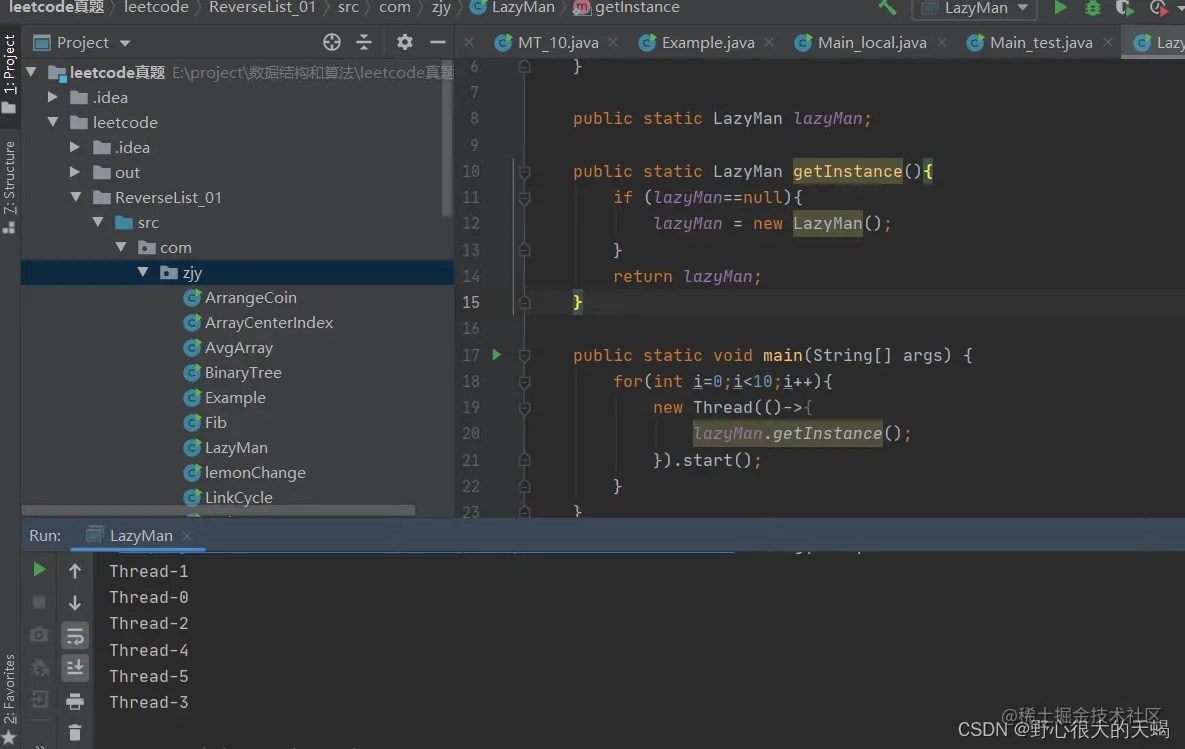Open the 2: Favorites side tool window
Screen dimensions: 1185x749
click(x=9, y=698)
